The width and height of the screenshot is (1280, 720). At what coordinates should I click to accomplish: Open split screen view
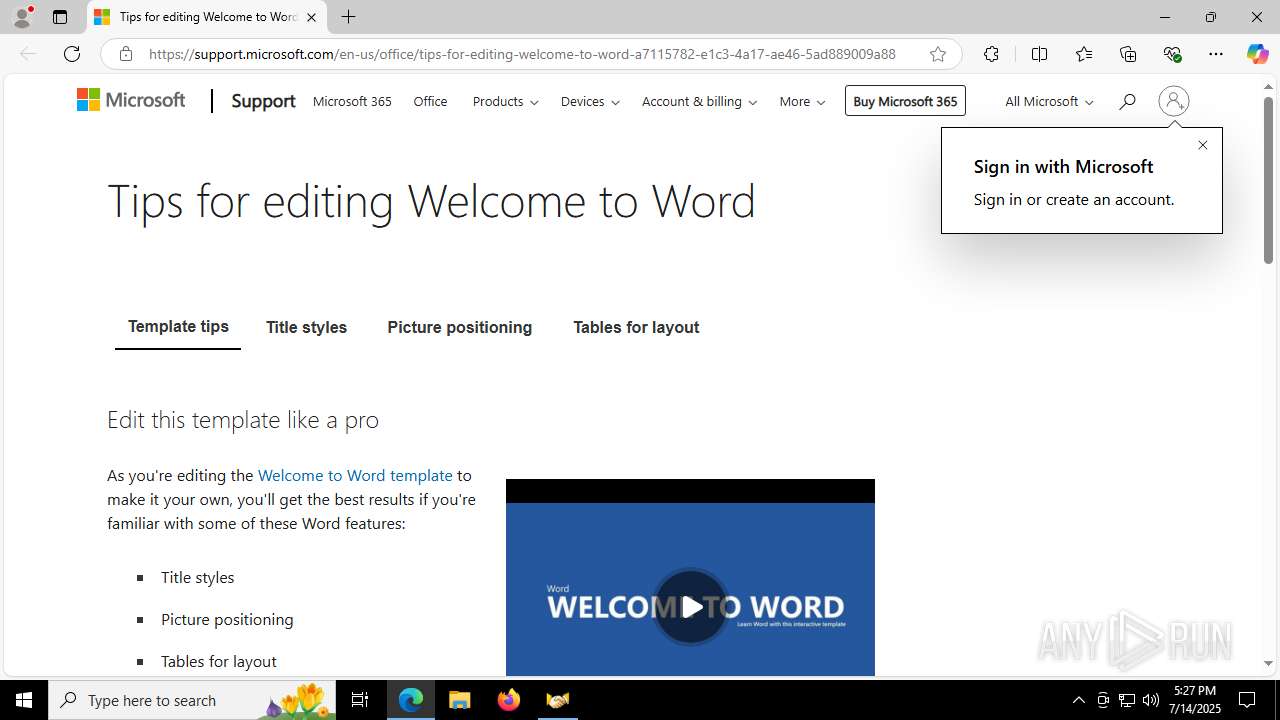coord(1039,54)
